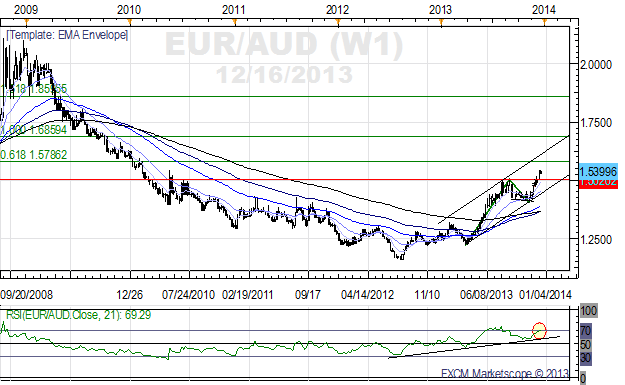Click the Template: EMA Envelope label

tap(67, 35)
